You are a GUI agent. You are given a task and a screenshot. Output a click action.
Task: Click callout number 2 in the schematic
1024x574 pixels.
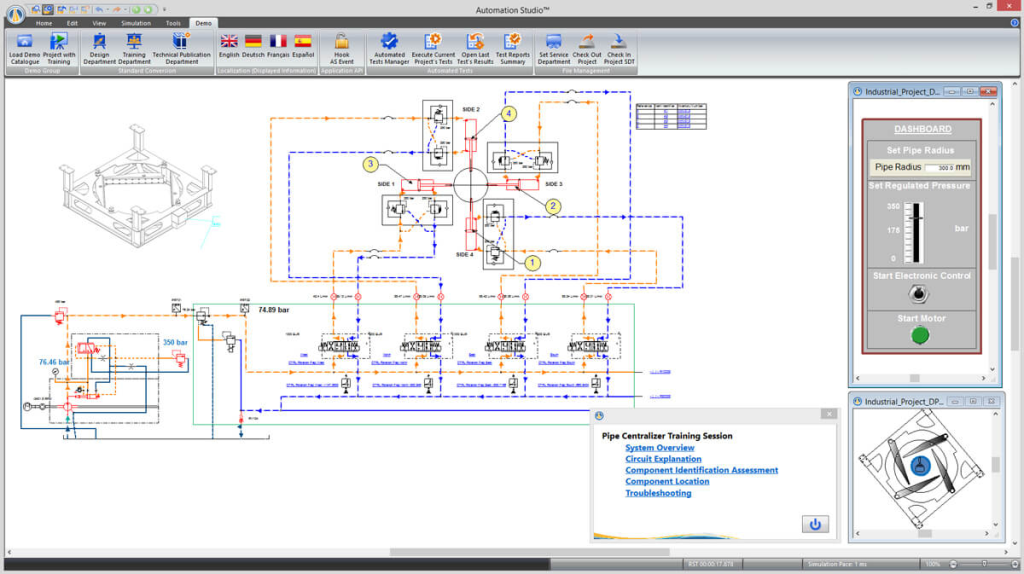pyautogui.click(x=552, y=206)
